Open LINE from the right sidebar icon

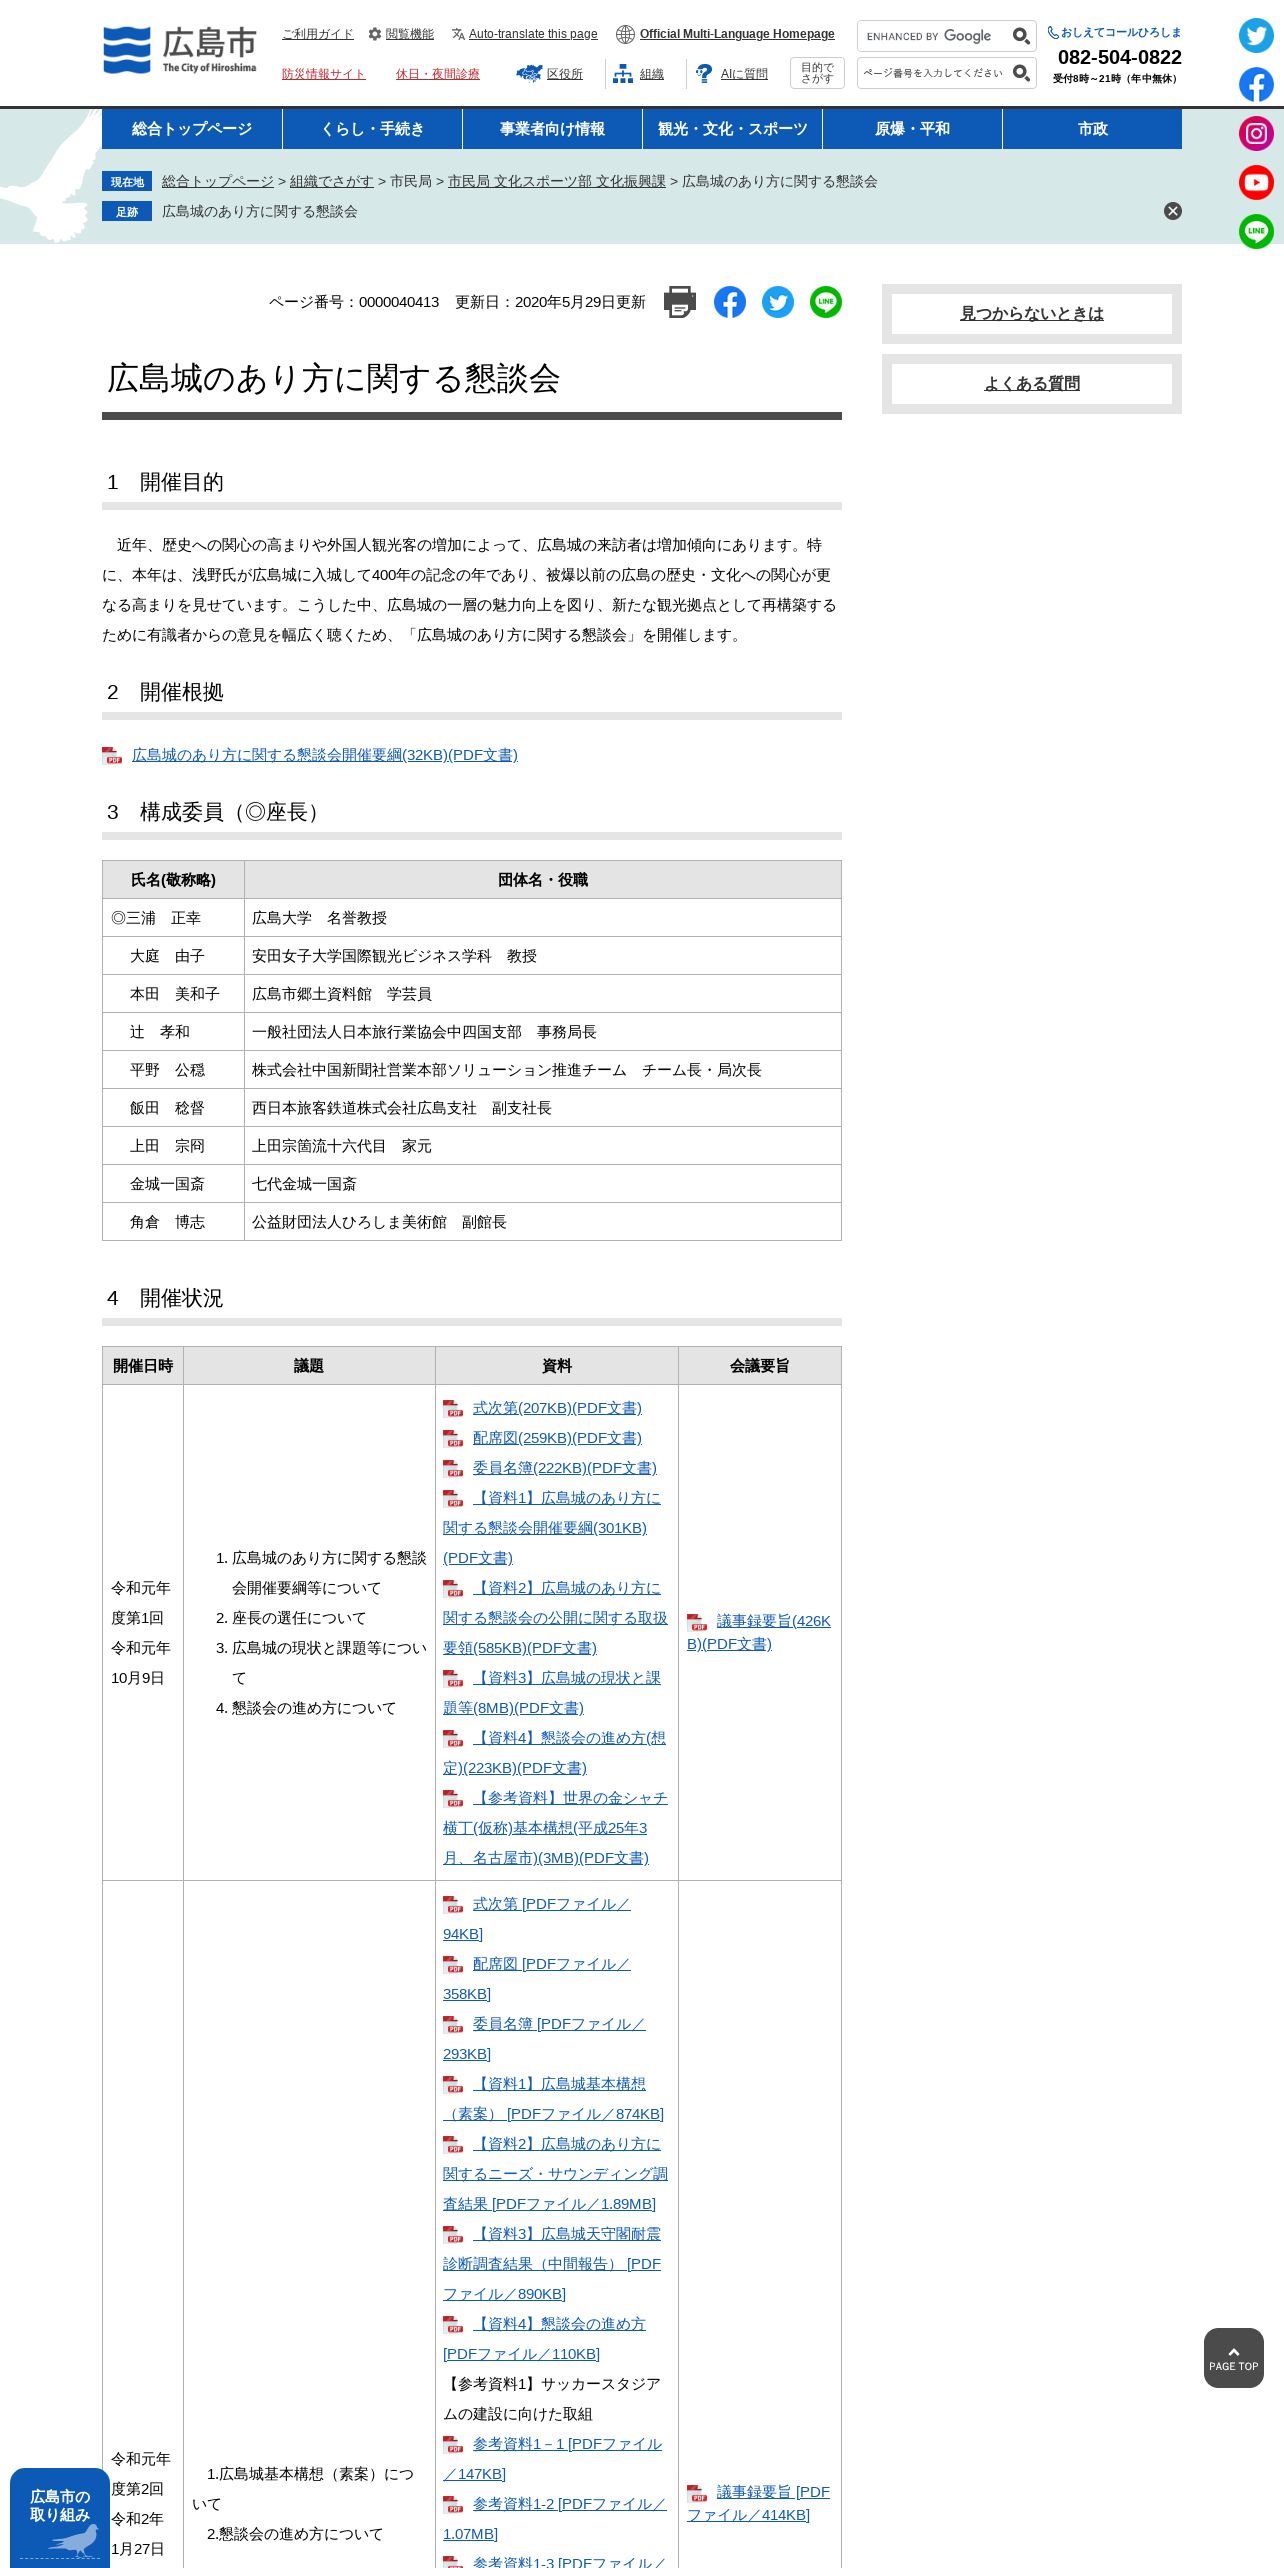[1256, 232]
